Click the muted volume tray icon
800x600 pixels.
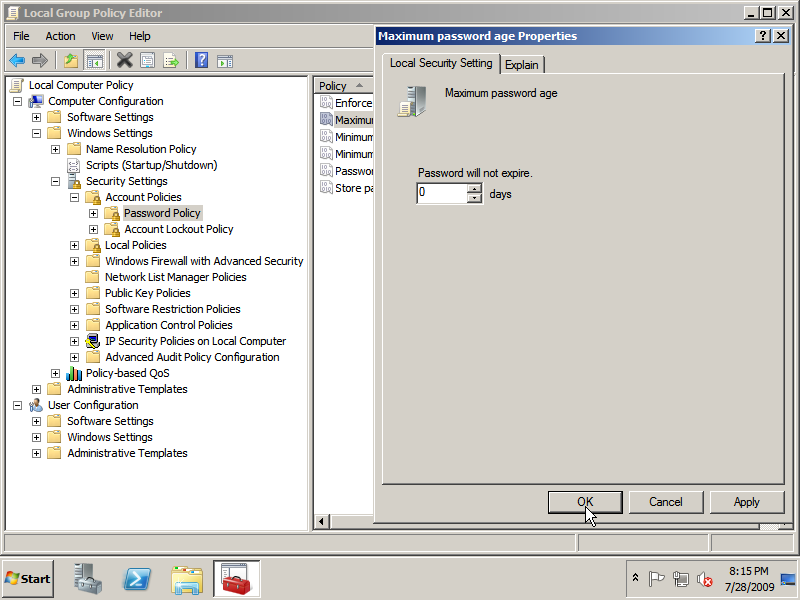click(x=705, y=579)
